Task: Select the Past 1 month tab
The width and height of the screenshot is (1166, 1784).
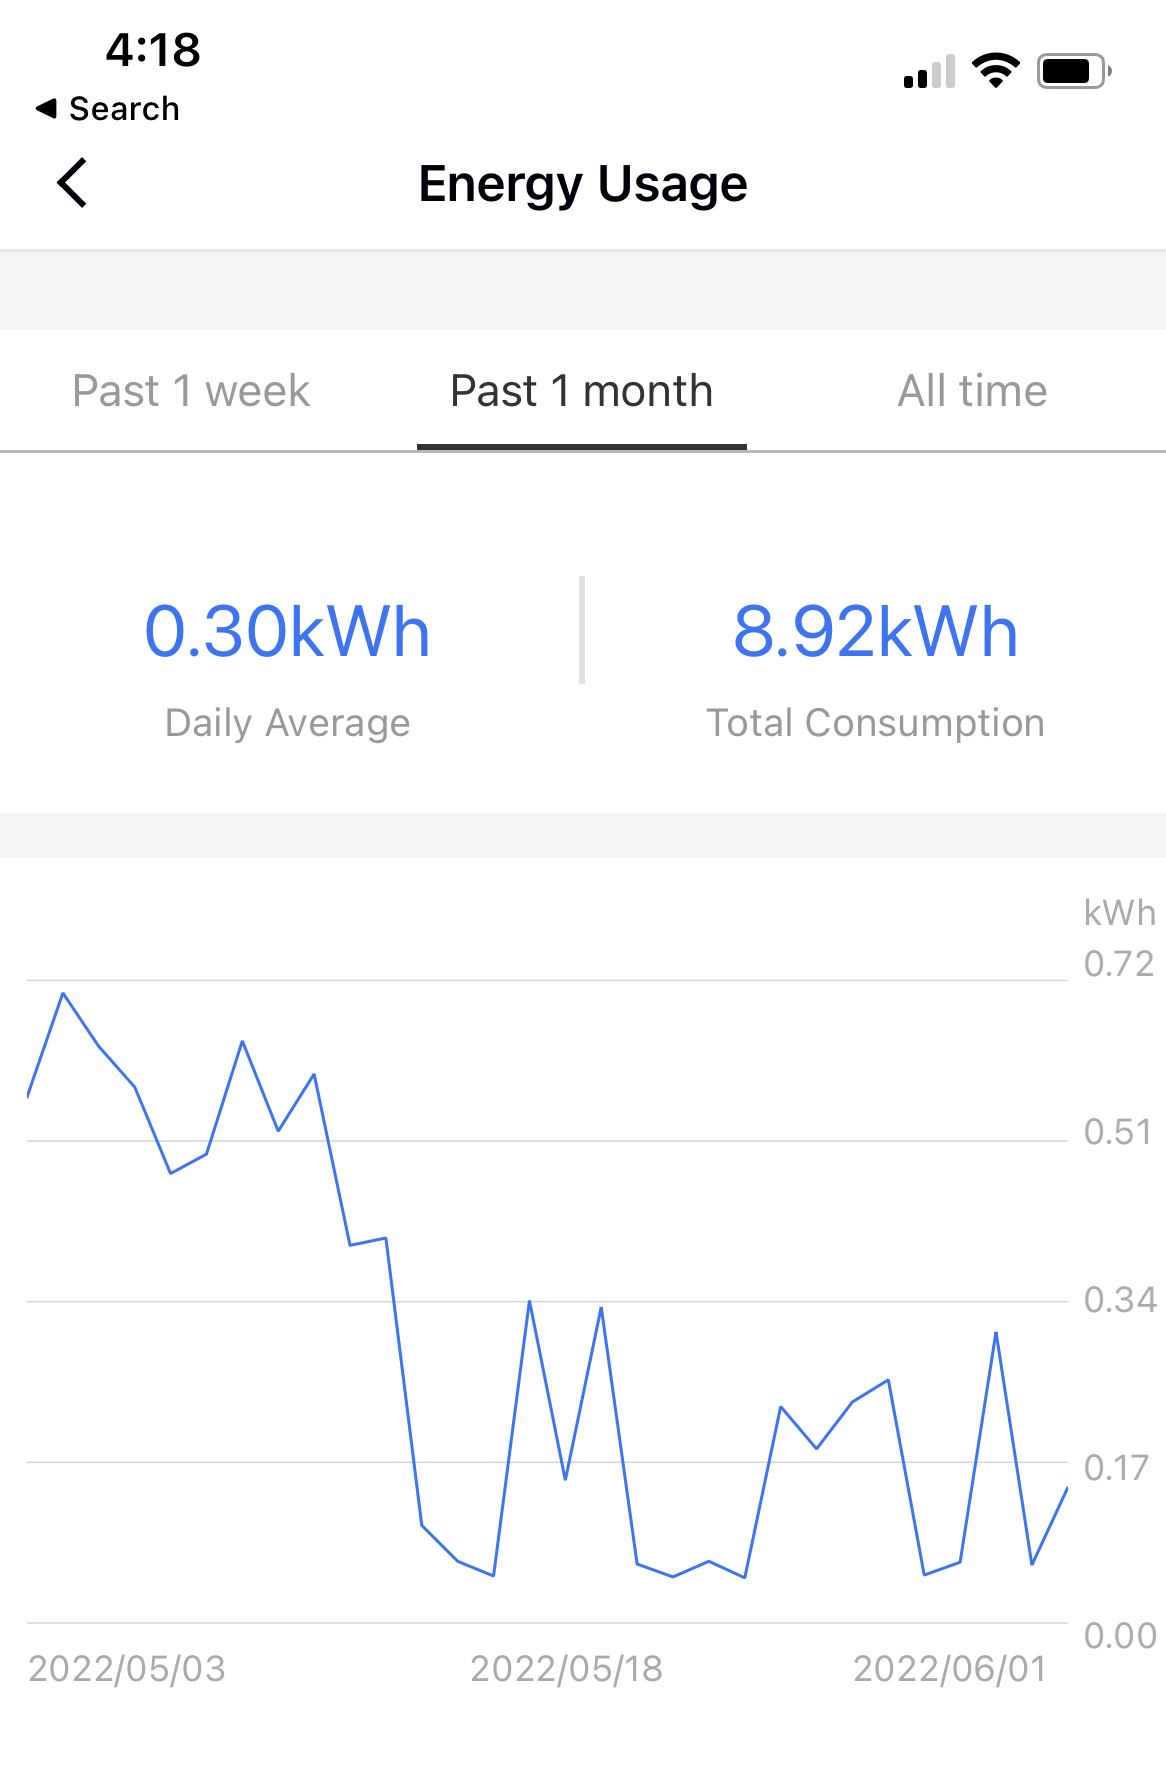Action: [582, 391]
